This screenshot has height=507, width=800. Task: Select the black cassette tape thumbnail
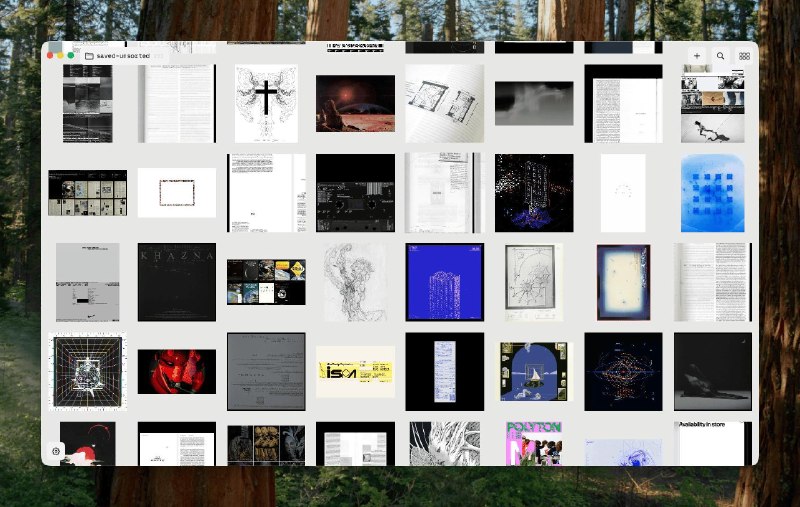tap(355, 193)
